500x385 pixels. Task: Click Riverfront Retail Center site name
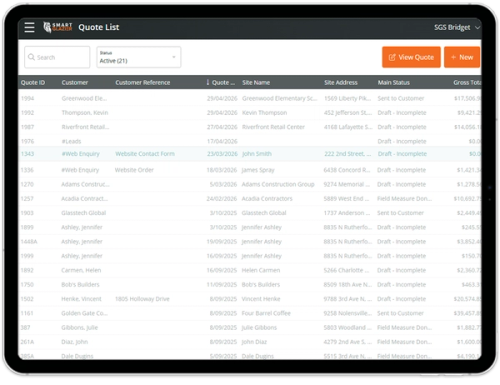(273, 127)
